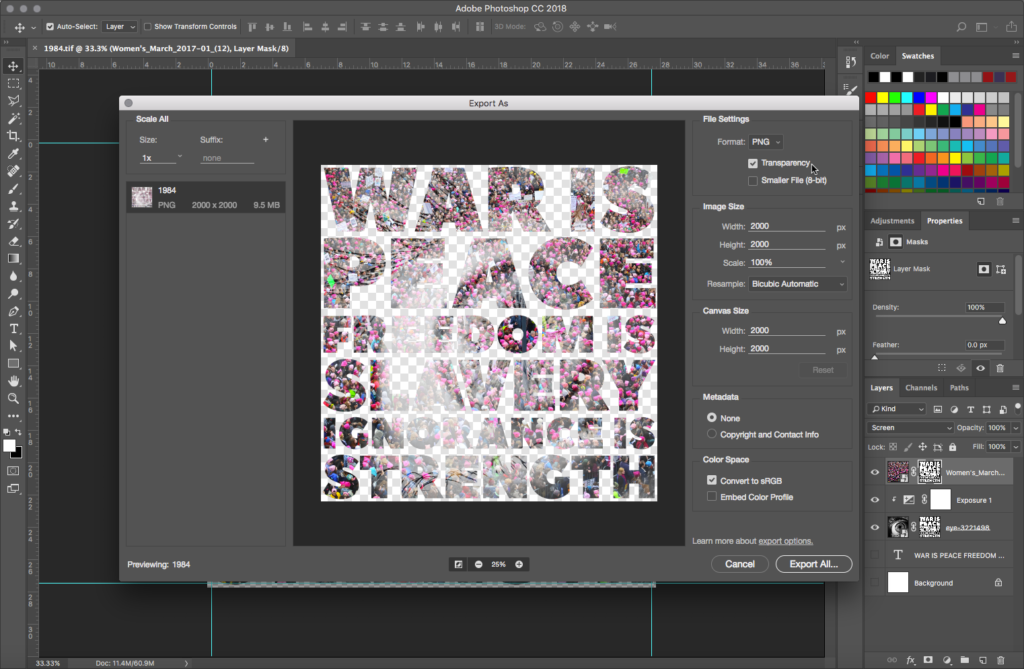Choose the Hand tool
This screenshot has width=1024, height=669.
click(13, 381)
